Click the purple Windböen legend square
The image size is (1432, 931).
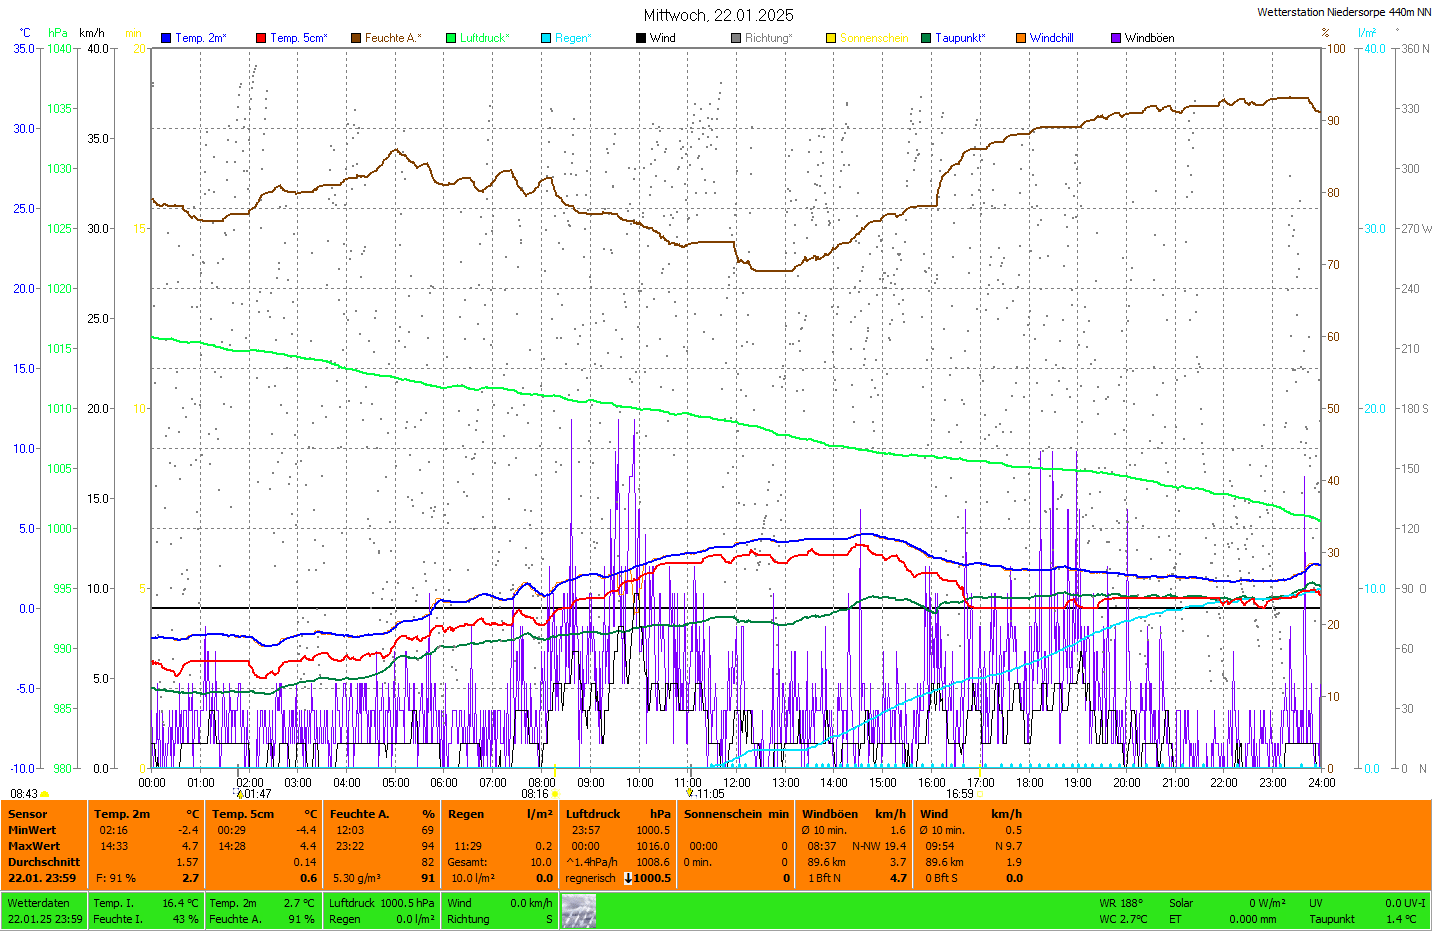[x=1116, y=38]
